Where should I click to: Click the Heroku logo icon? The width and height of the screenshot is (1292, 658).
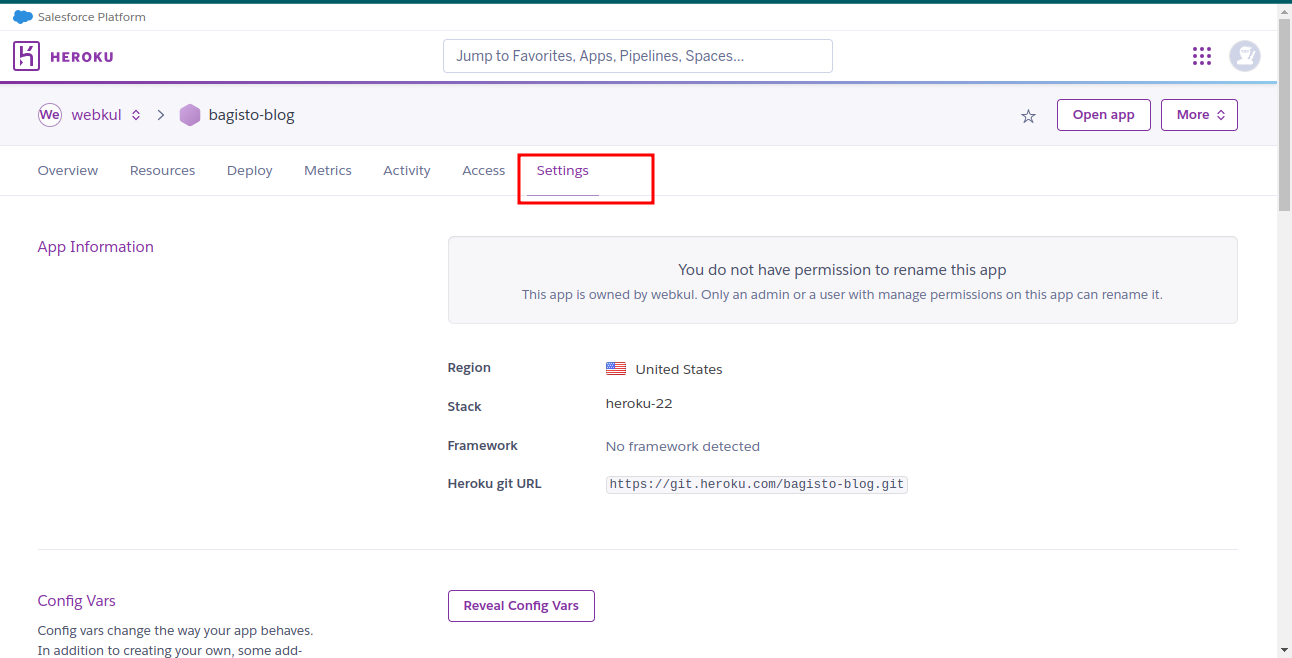point(26,56)
